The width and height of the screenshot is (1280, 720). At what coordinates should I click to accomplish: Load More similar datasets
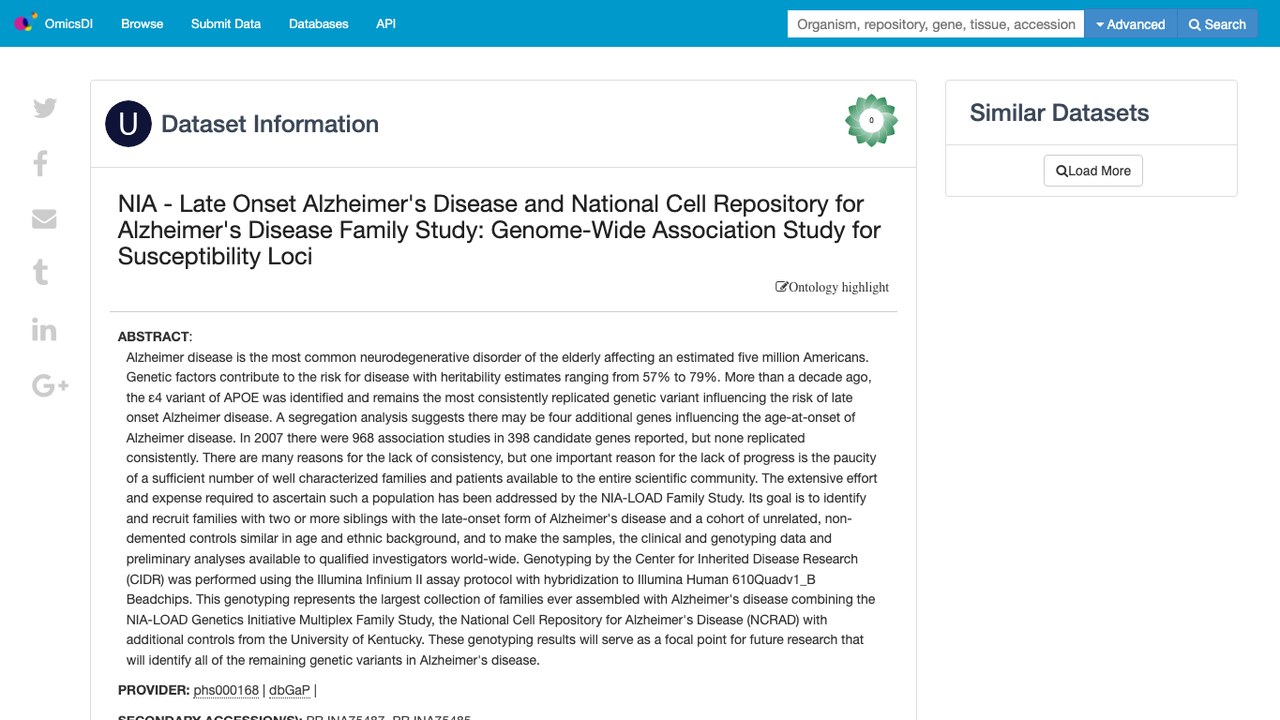click(x=1093, y=171)
